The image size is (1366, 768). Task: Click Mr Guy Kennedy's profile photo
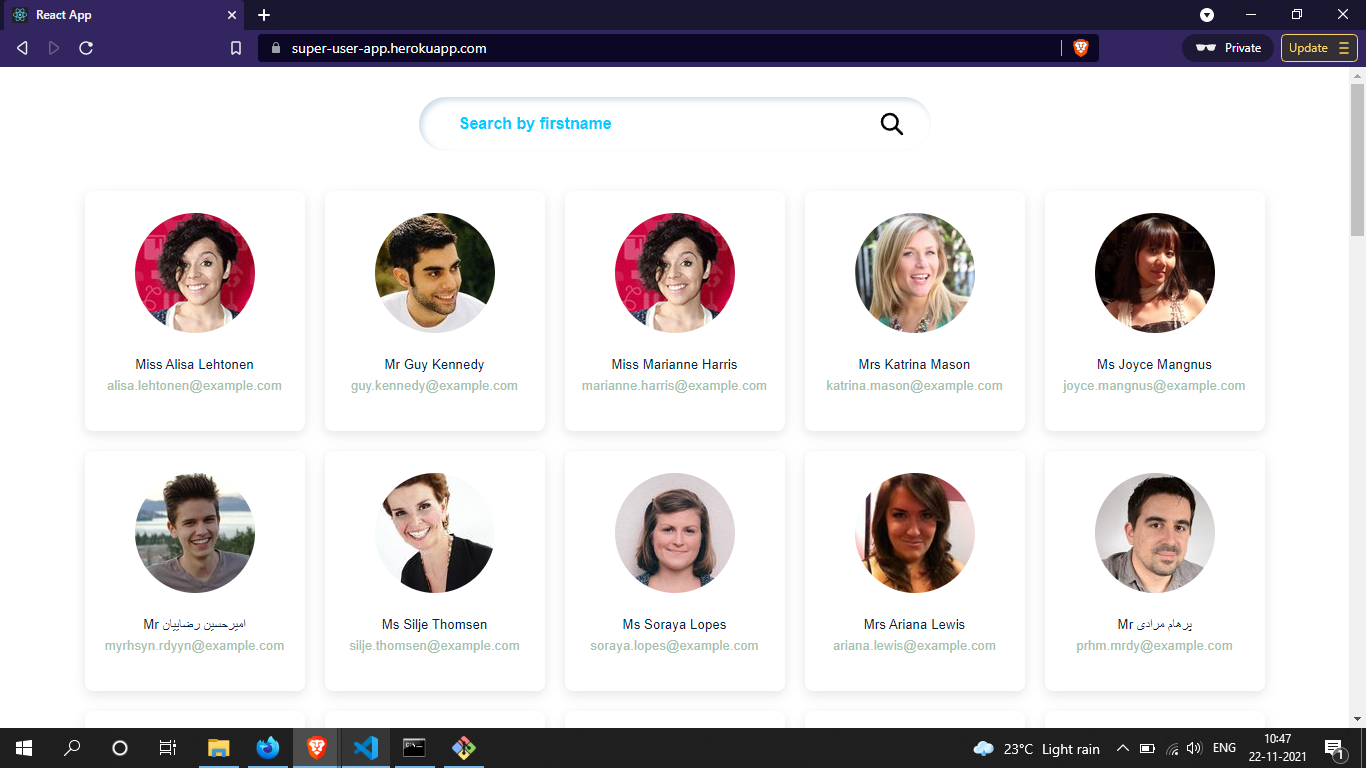tap(435, 273)
